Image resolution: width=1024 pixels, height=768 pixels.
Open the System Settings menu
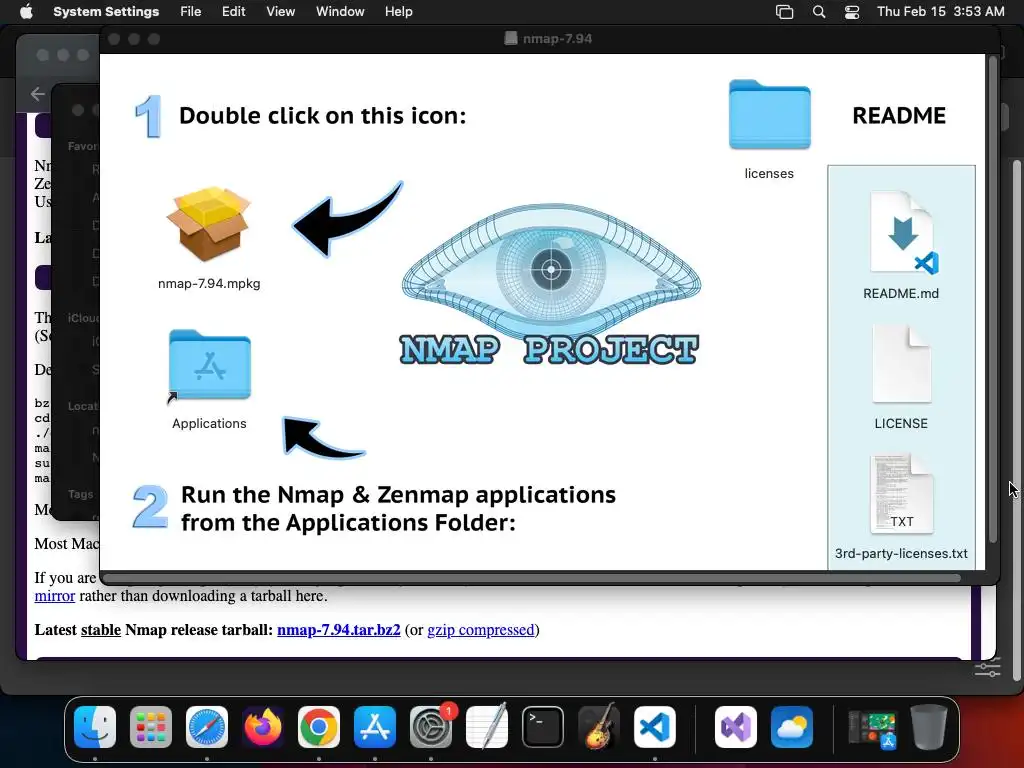pos(106,12)
